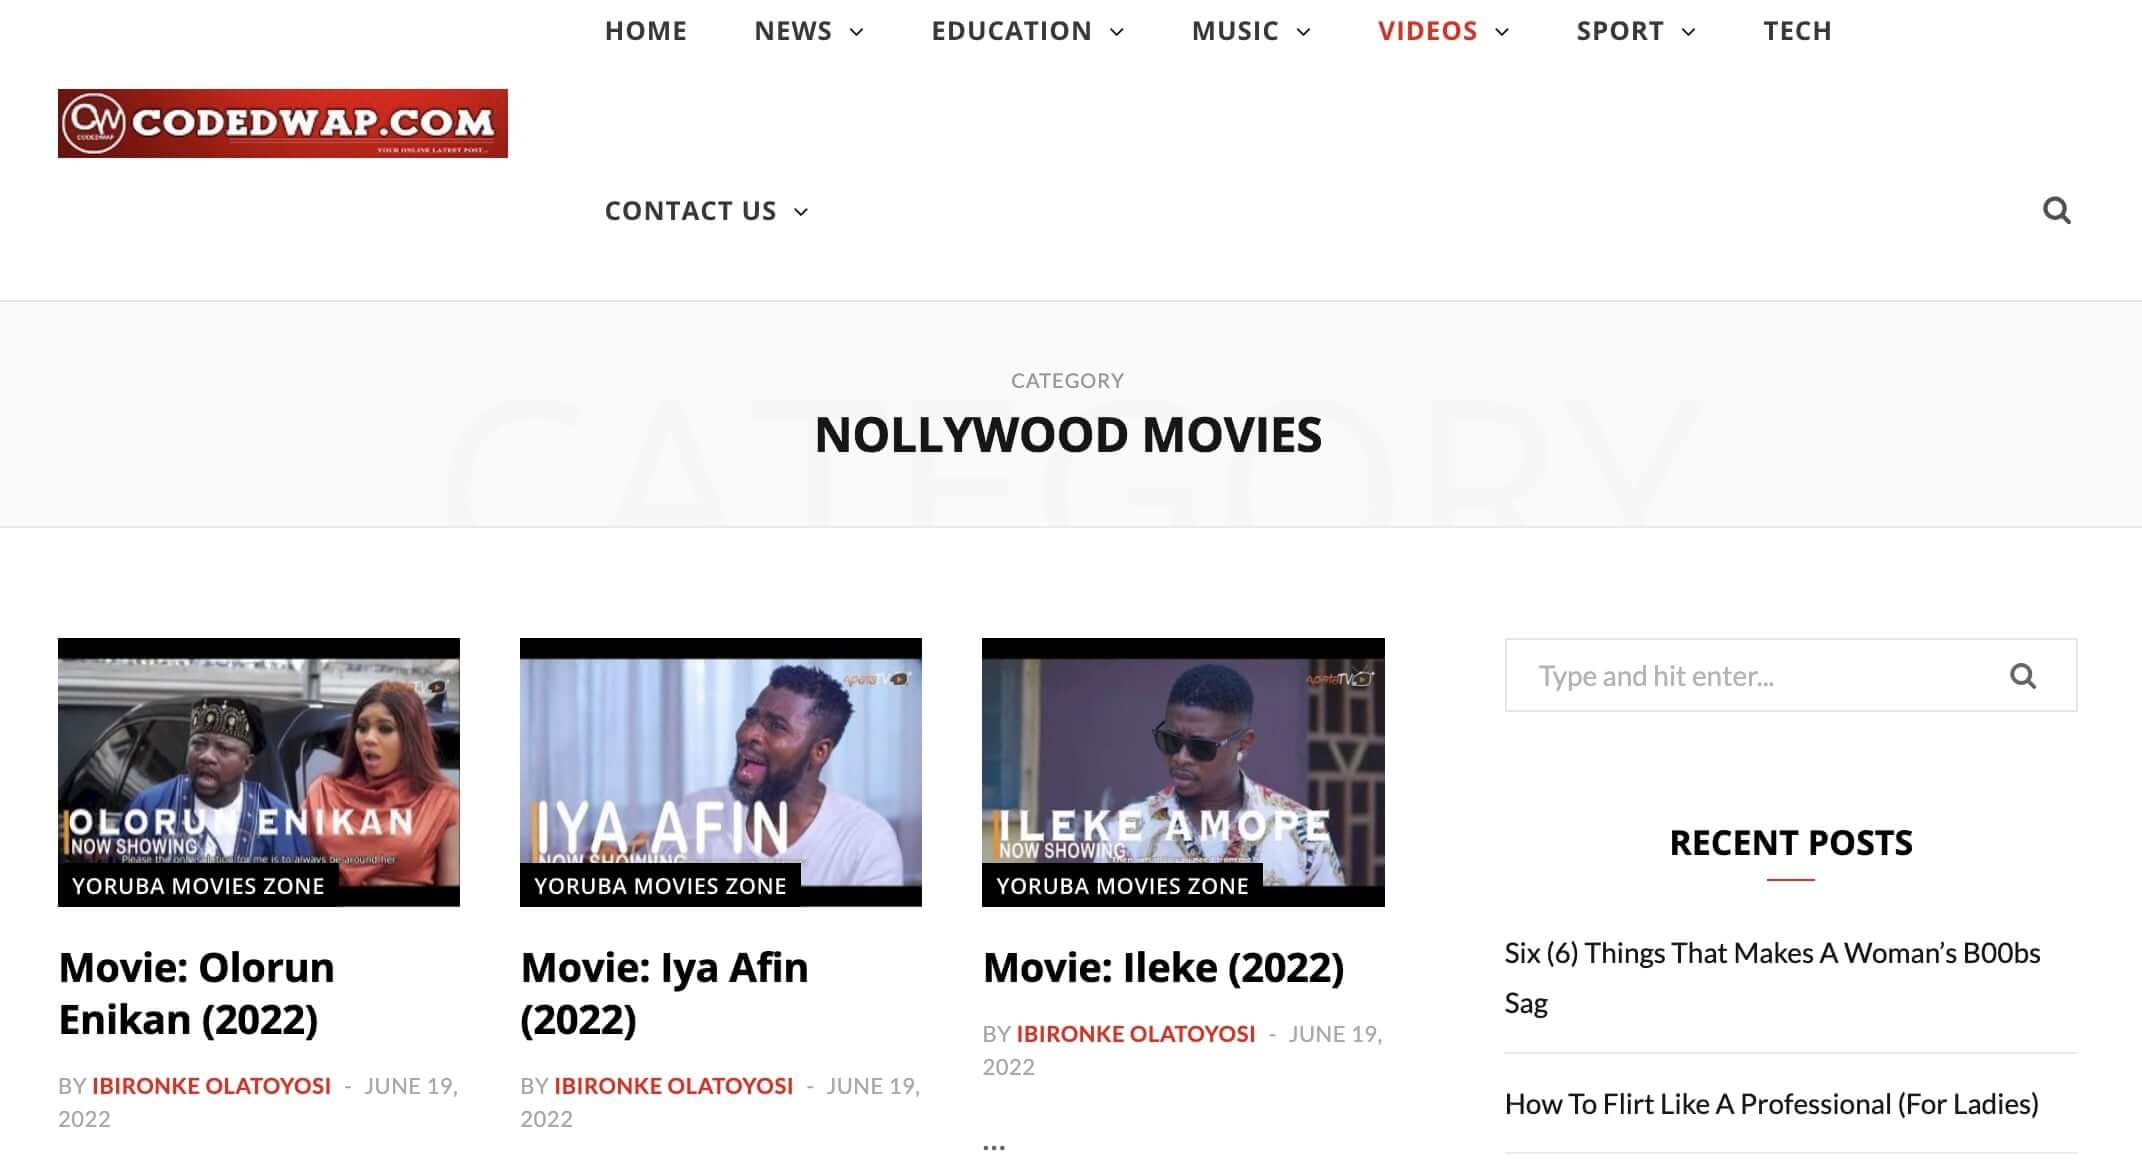Open the Iya Afin movie thumbnail
Image resolution: width=2142 pixels, height=1160 pixels.
coord(720,760)
